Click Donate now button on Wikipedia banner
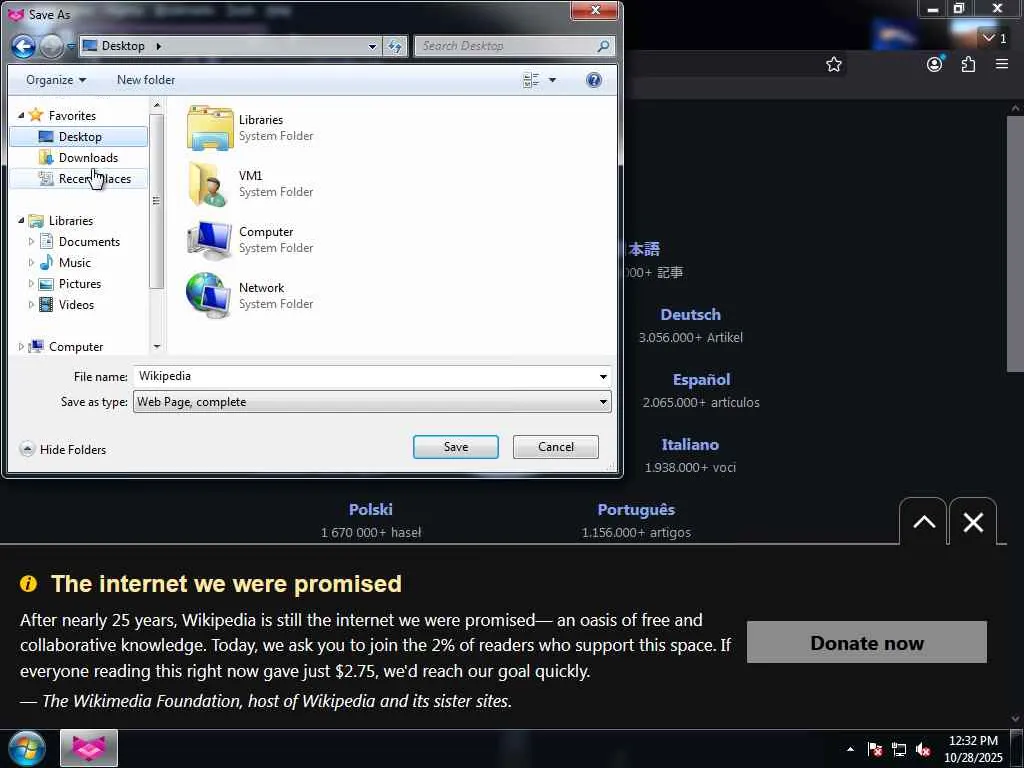 click(x=867, y=643)
